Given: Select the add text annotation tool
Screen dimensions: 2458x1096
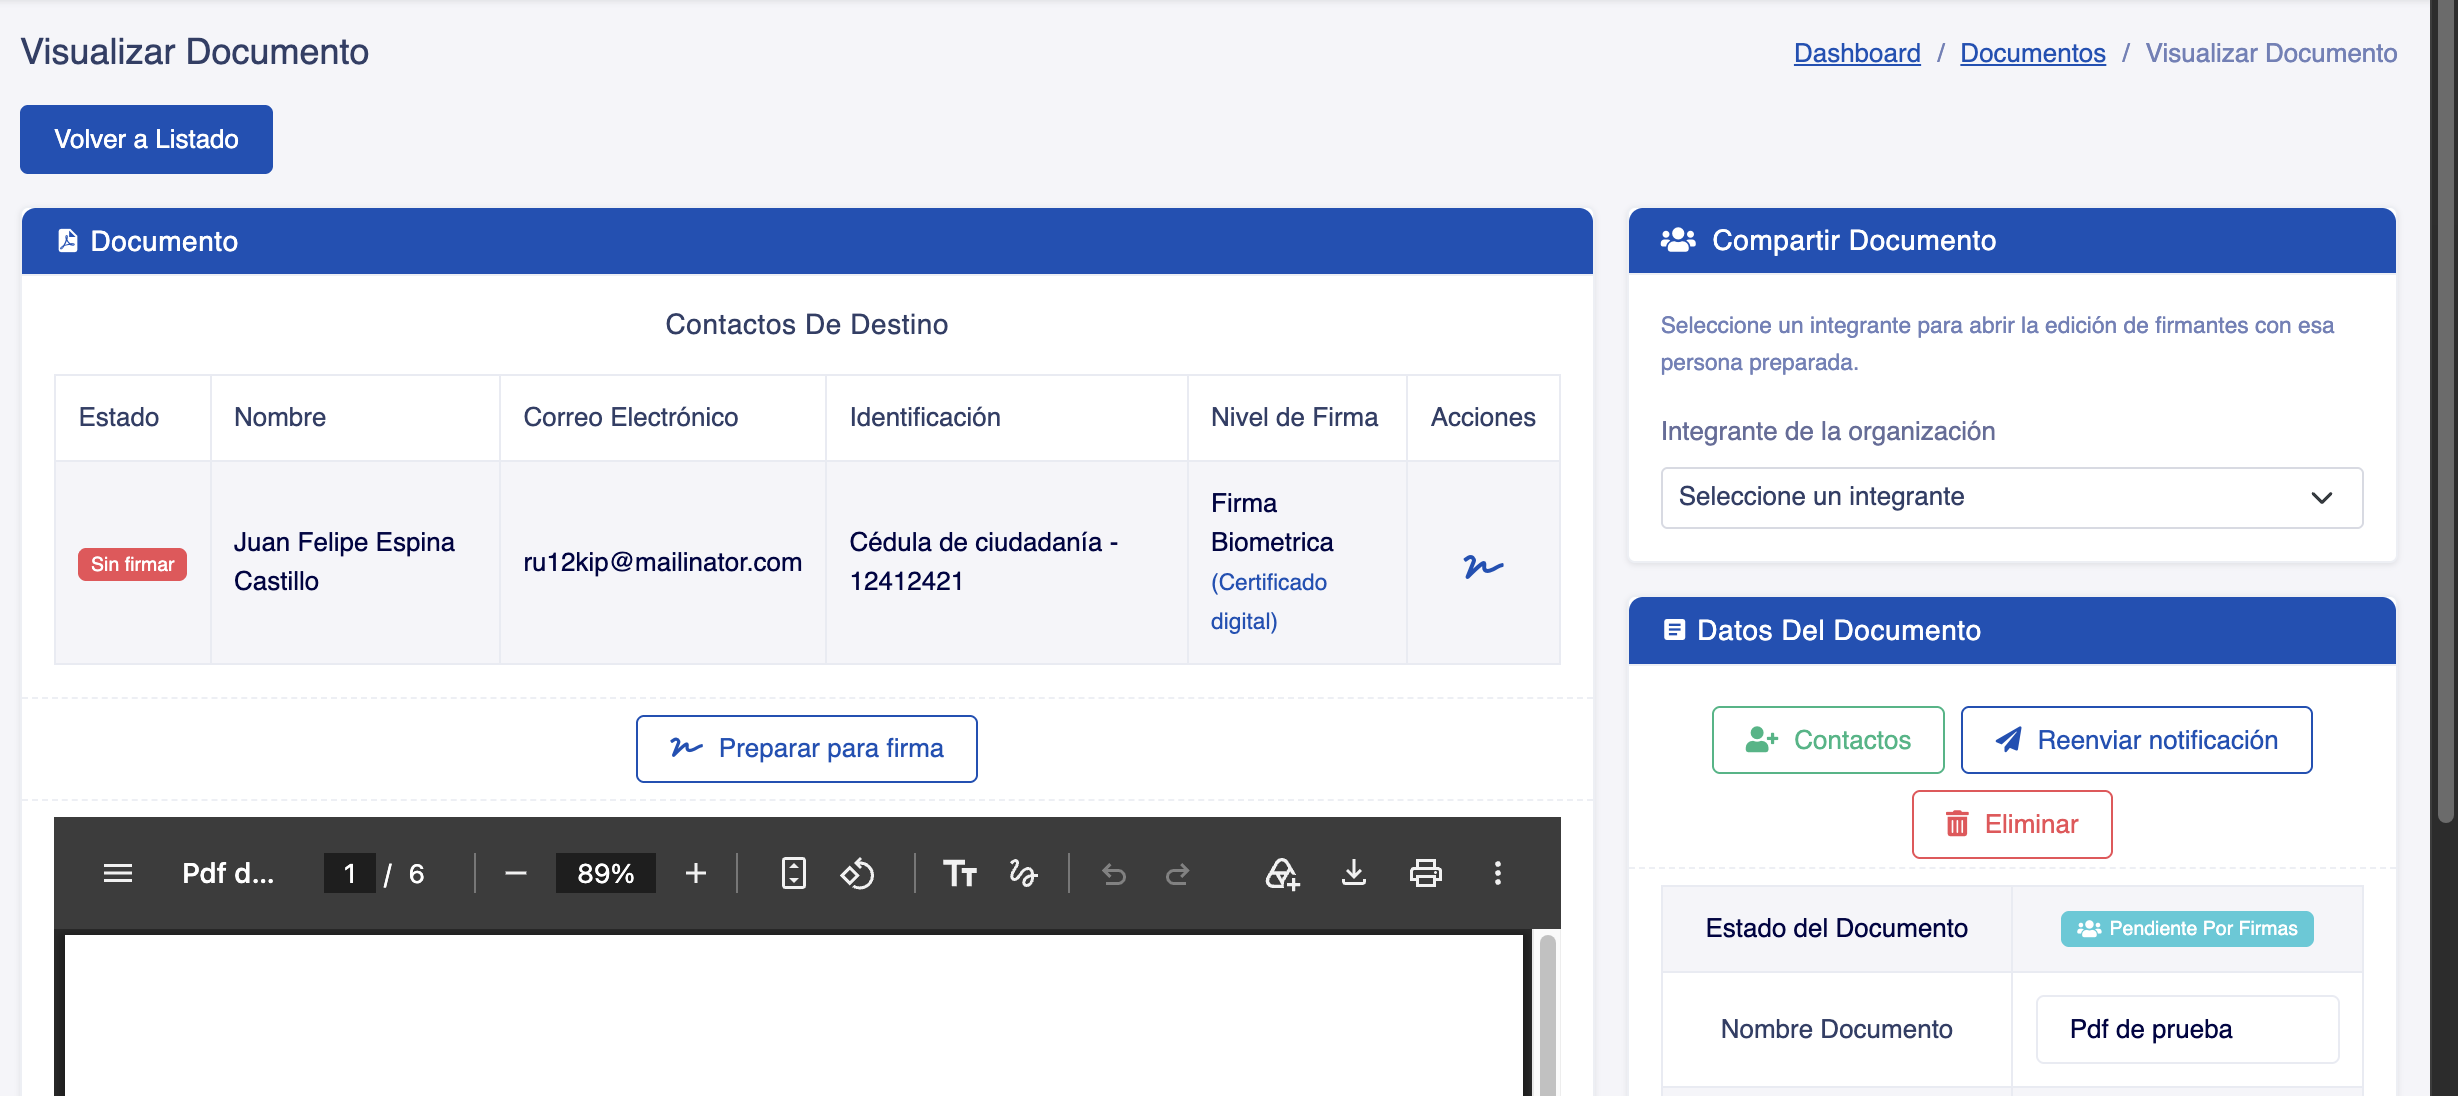Looking at the screenshot, I should [960, 873].
